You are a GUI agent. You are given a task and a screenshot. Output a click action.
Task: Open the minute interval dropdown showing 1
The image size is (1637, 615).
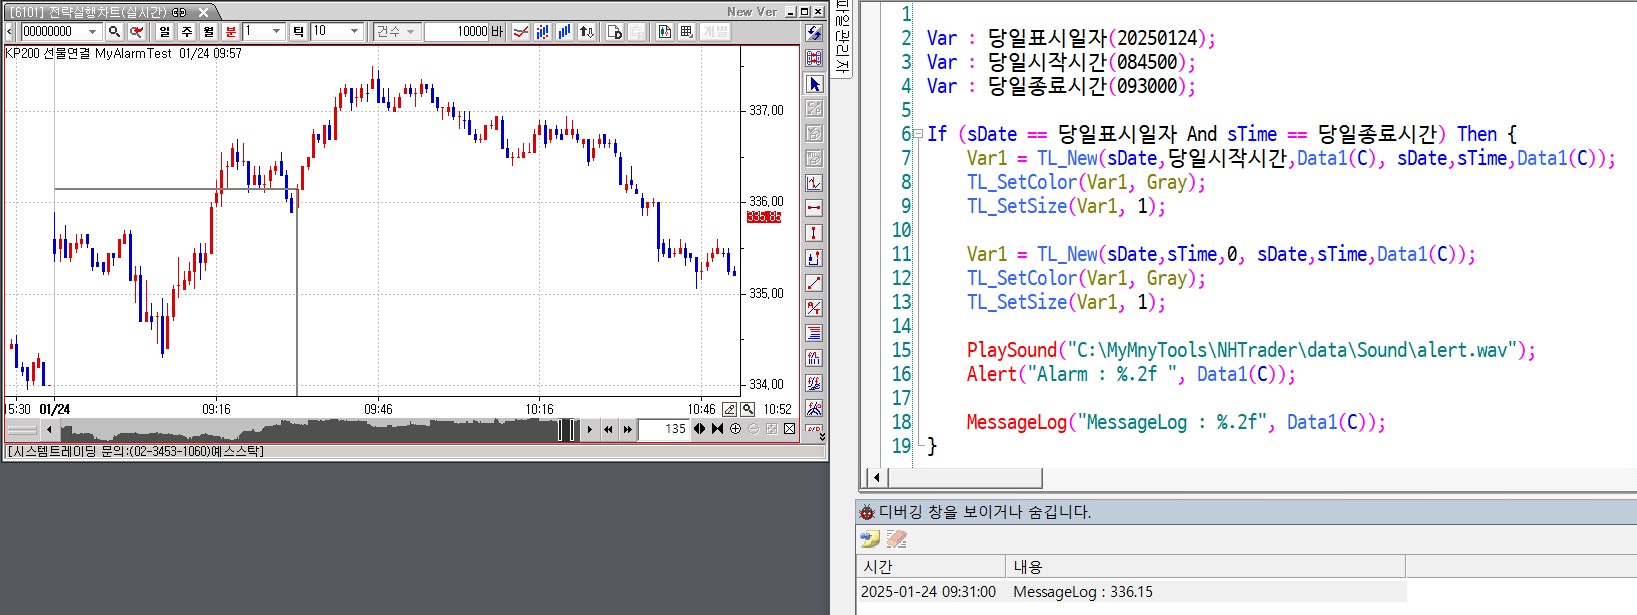[x=277, y=32]
